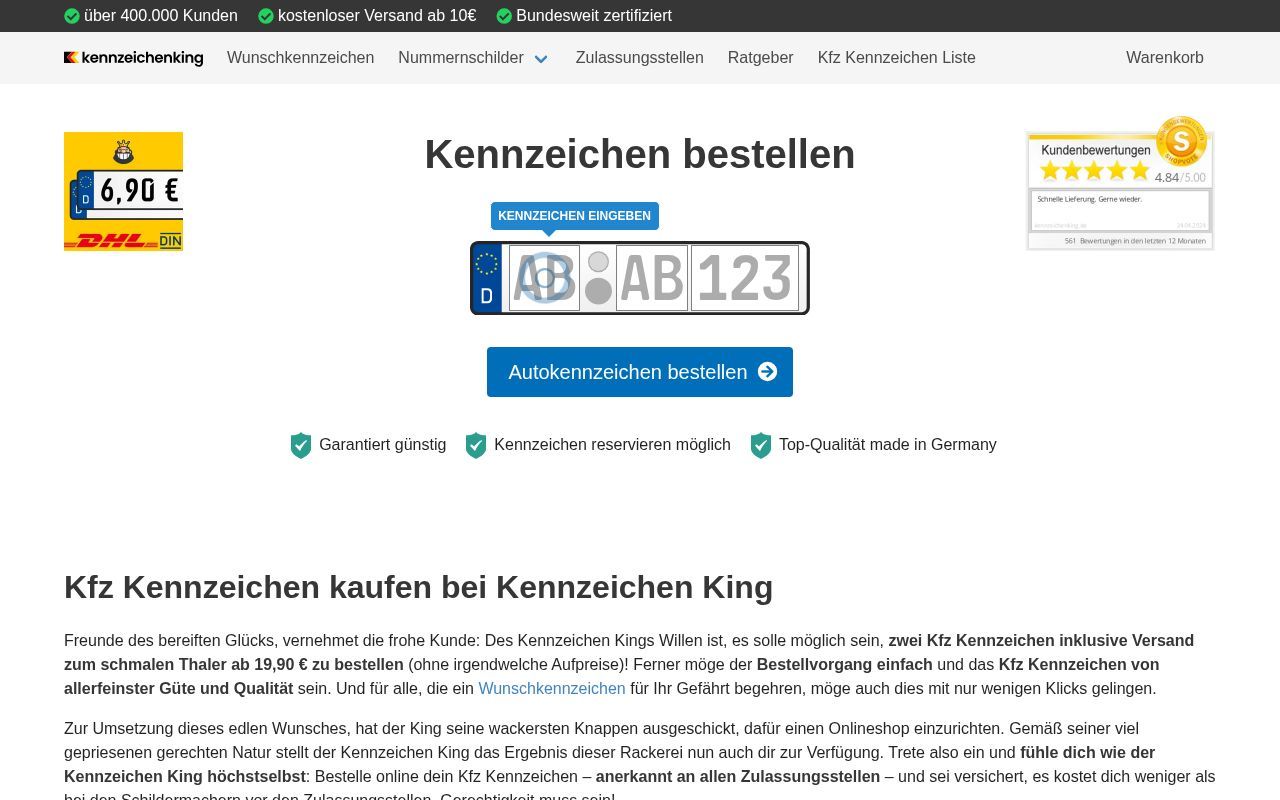1280x800 pixels.
Task: Click the 6,90 € DHL promo image
Action: [123, 191]
